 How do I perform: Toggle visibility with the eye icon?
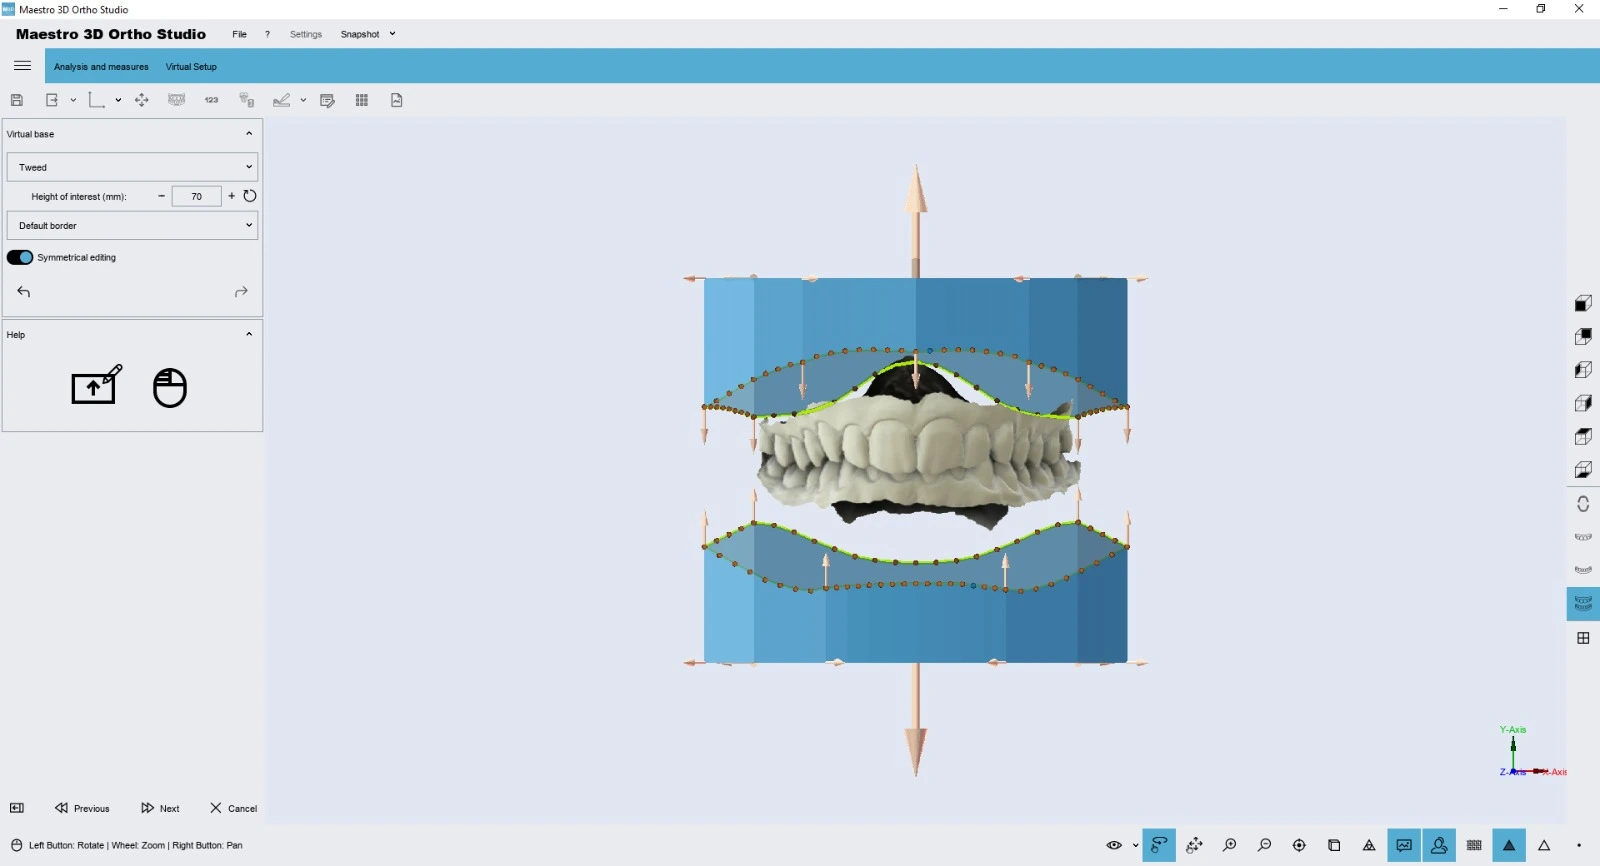(1113, 846)
